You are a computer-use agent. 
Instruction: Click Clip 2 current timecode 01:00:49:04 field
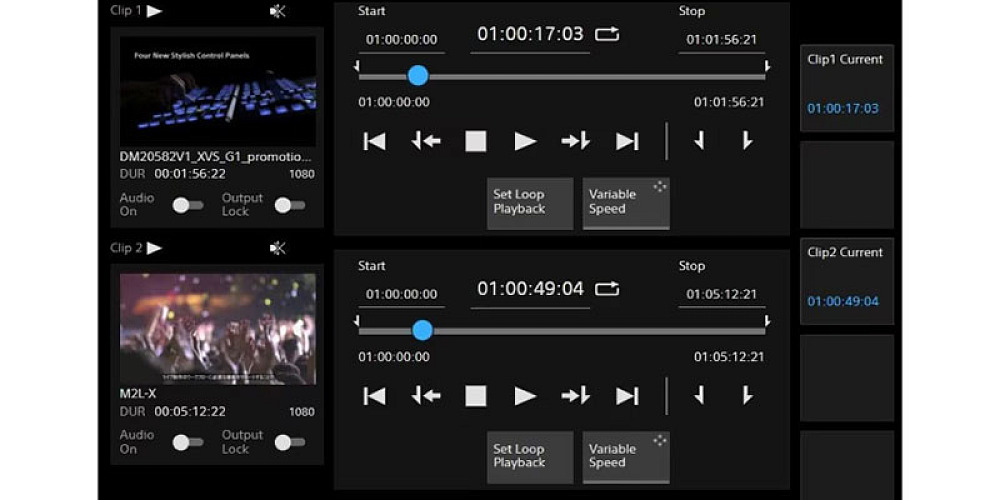point(530,290)
